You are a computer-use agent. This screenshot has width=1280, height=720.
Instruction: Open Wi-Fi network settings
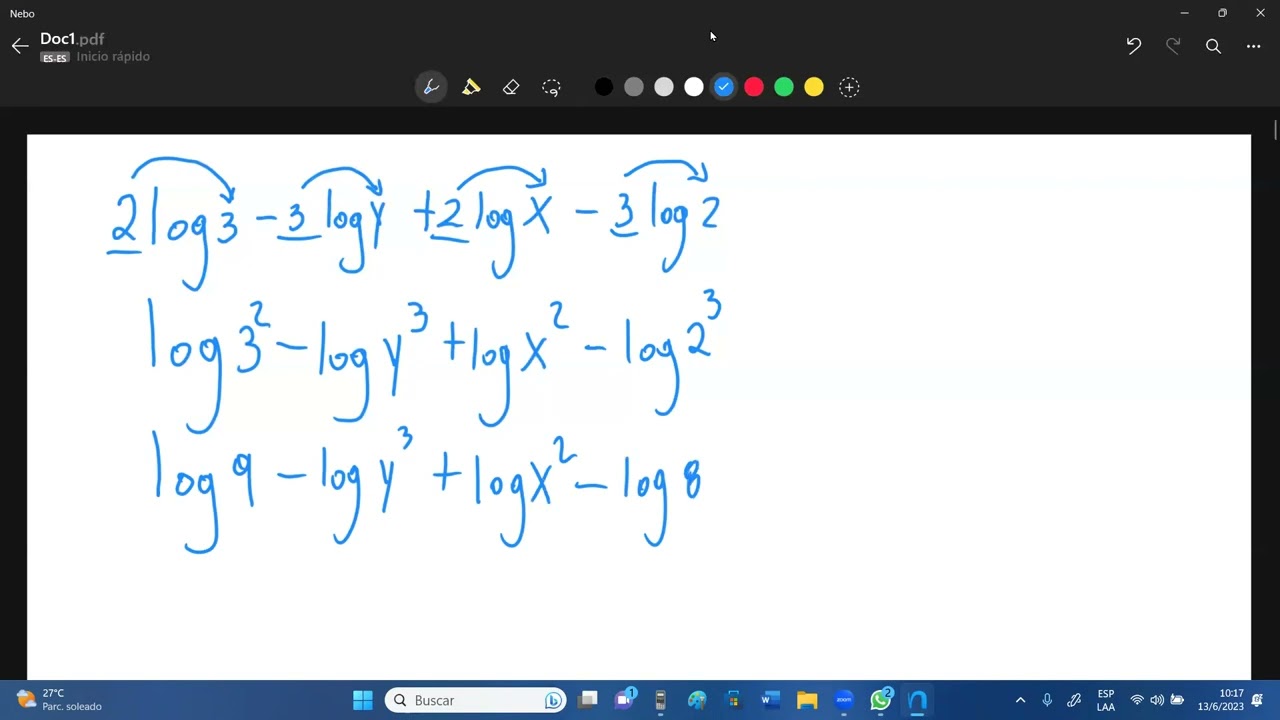1137,700
